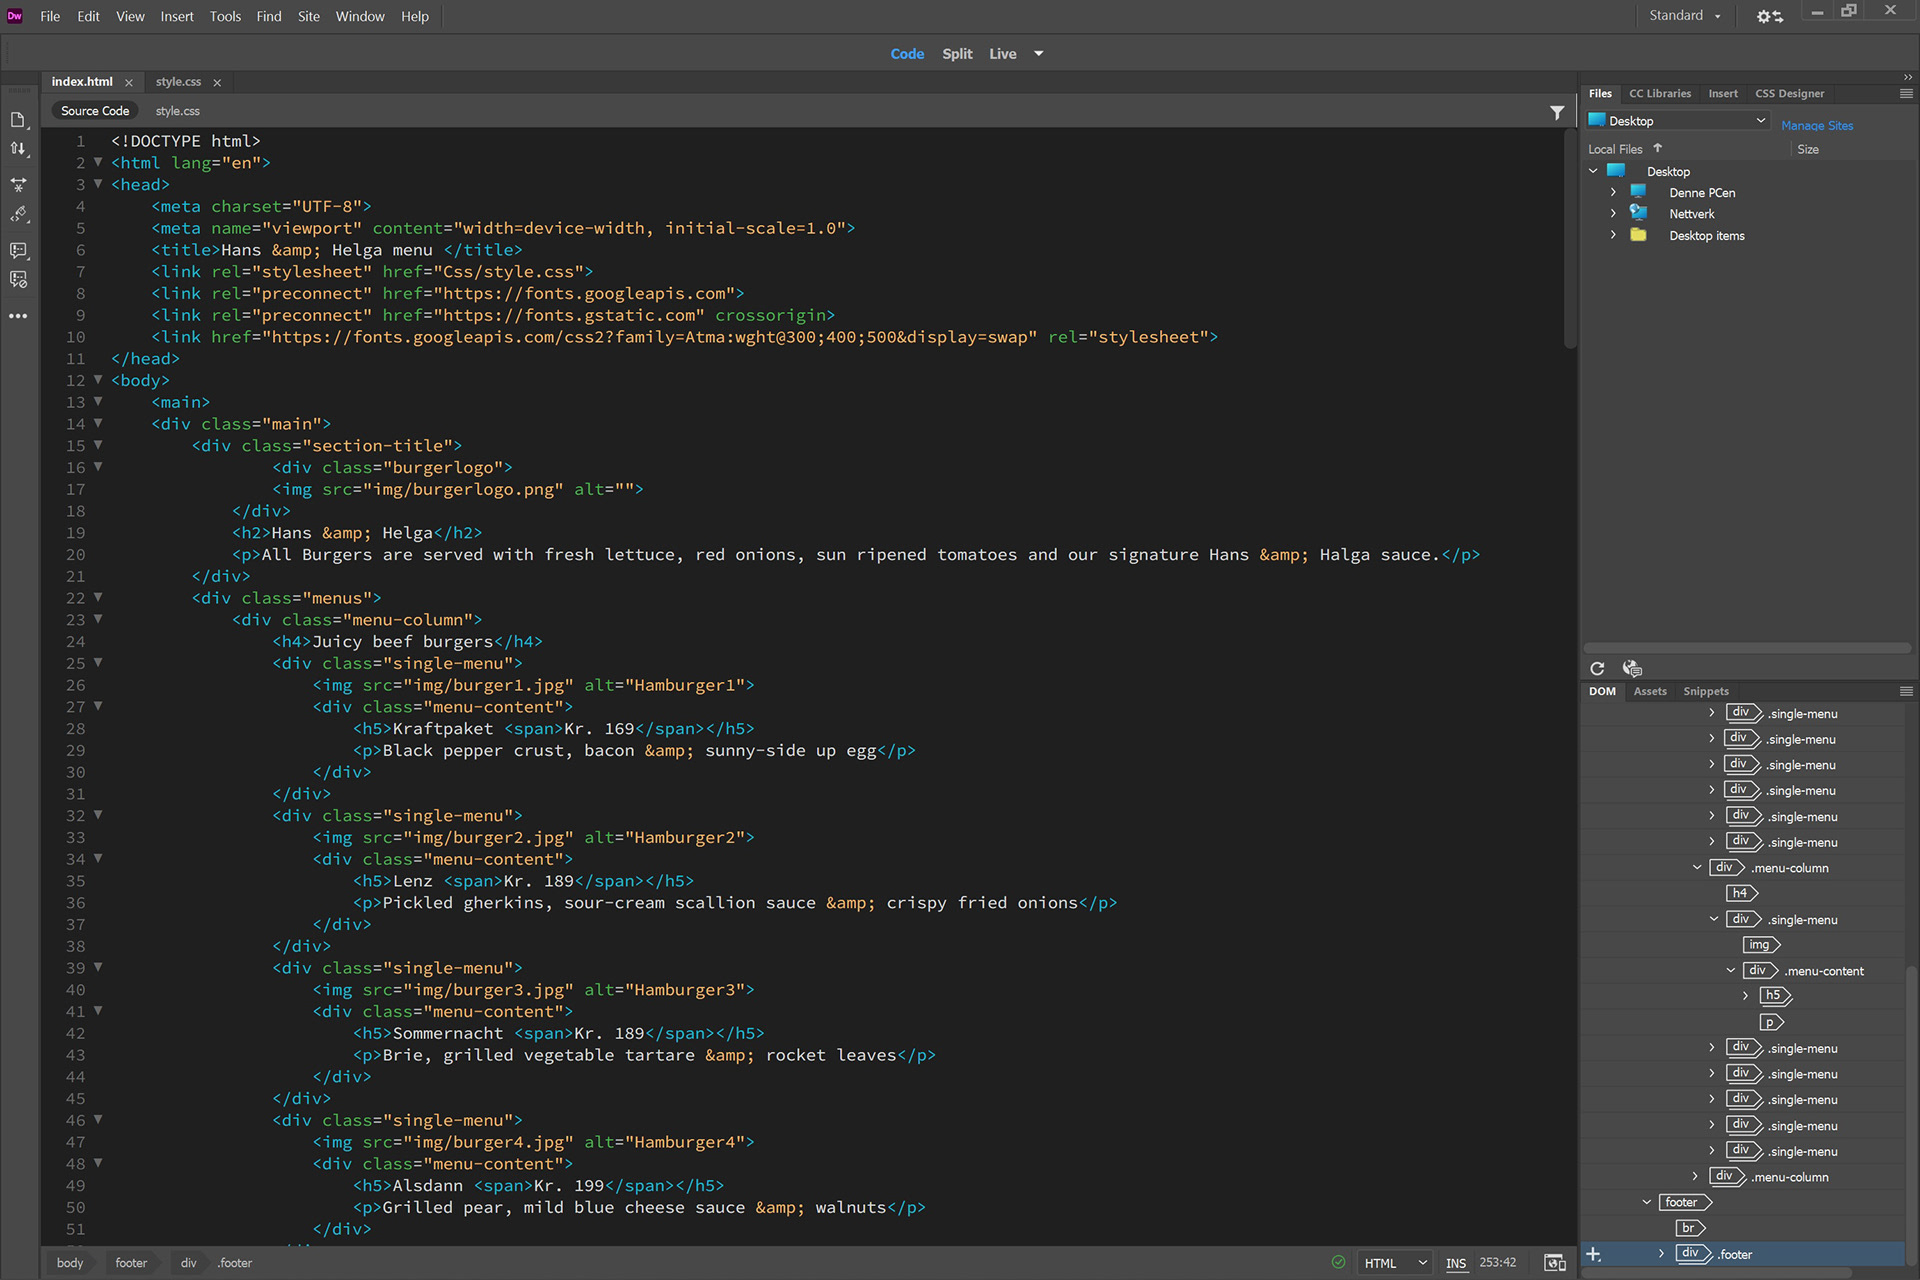Select the Nettverk network icon in Files
The image size is (1920, 1280).
(x=1638, y=213)
